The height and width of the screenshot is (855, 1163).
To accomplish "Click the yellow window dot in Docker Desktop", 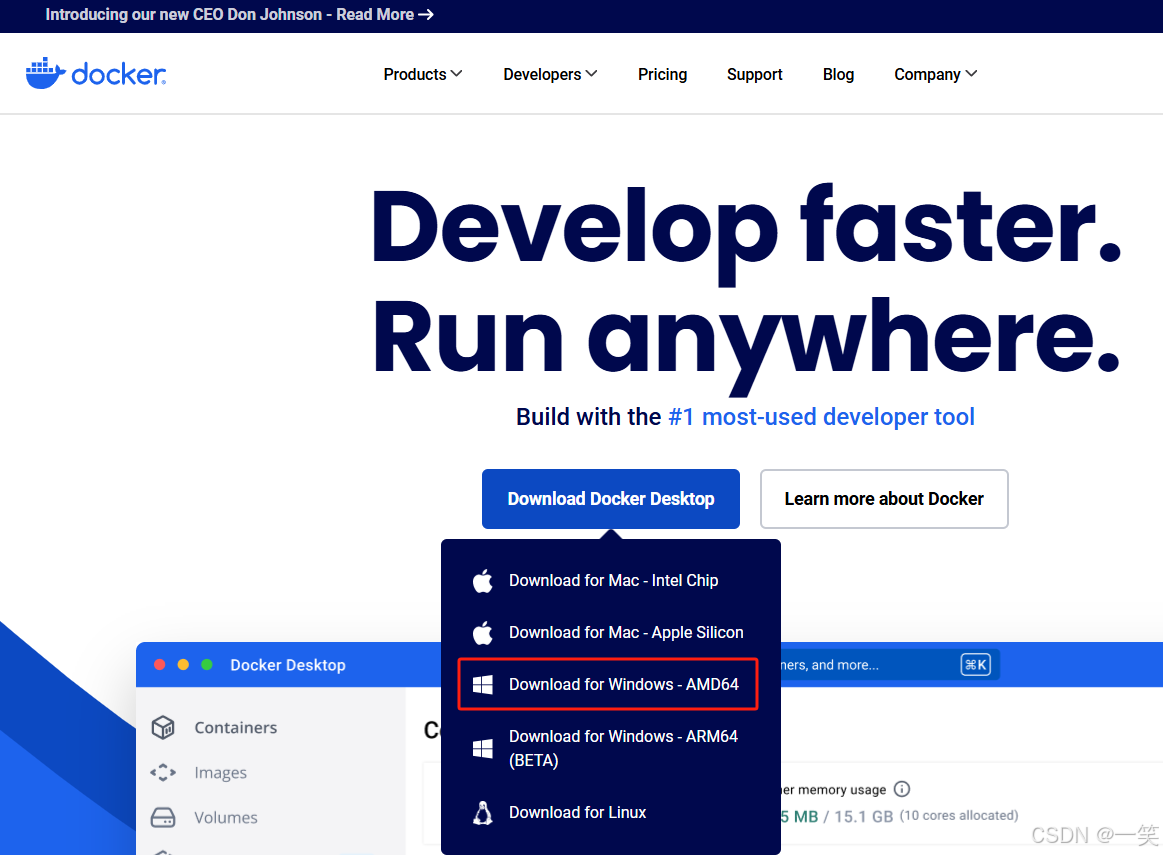I will 183,664.
